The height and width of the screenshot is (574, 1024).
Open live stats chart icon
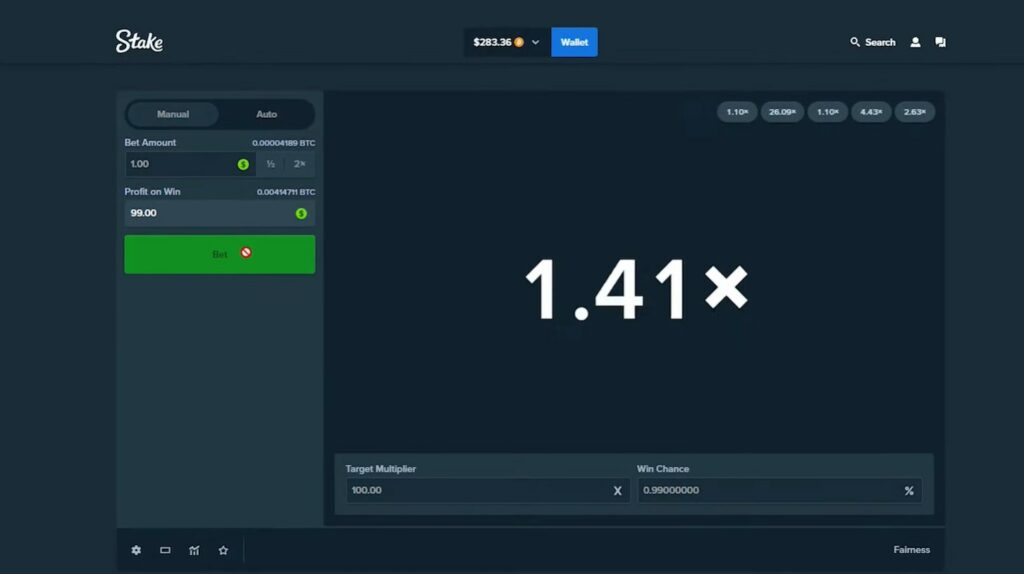[194, 550]
